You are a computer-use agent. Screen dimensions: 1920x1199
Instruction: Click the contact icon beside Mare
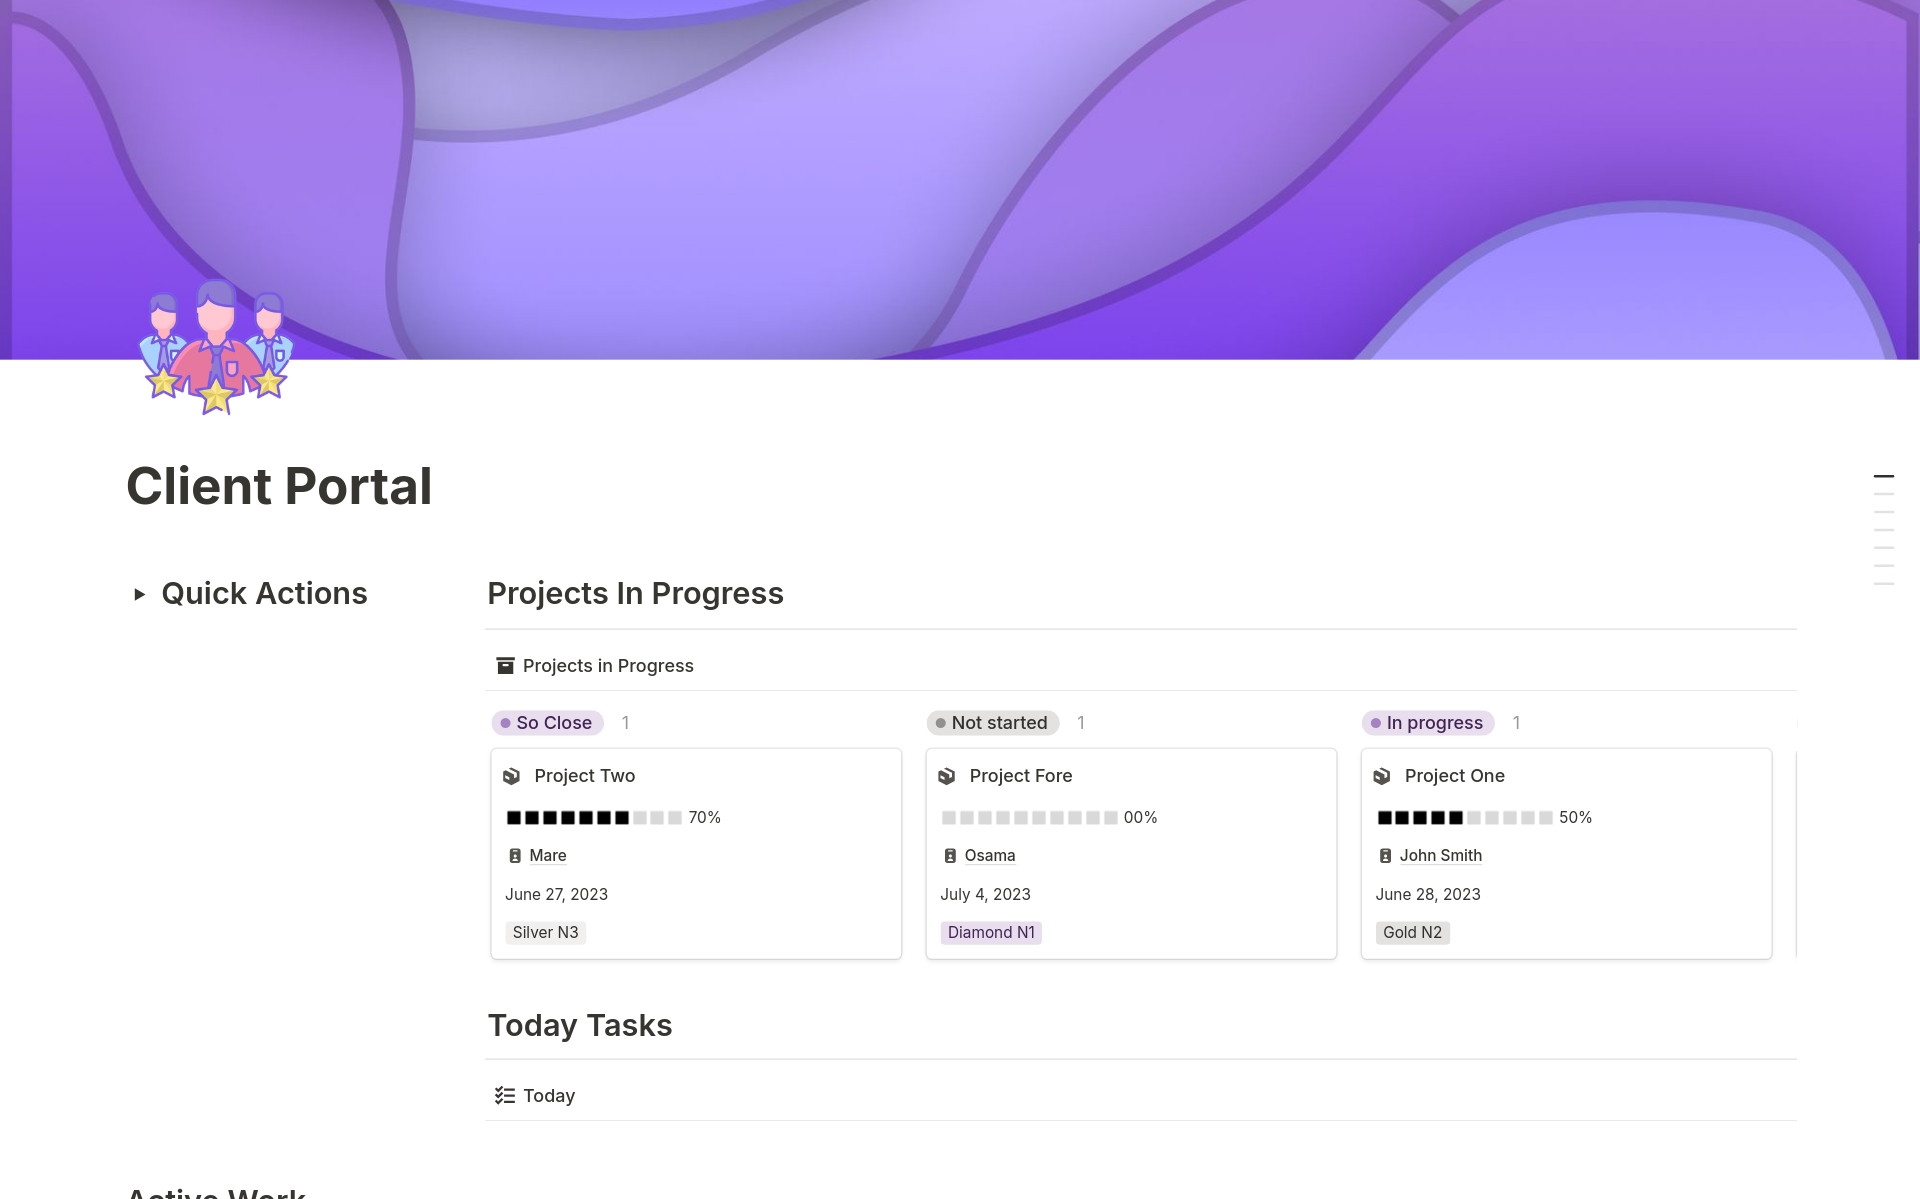pyautogui.click(x=515, y=856)
